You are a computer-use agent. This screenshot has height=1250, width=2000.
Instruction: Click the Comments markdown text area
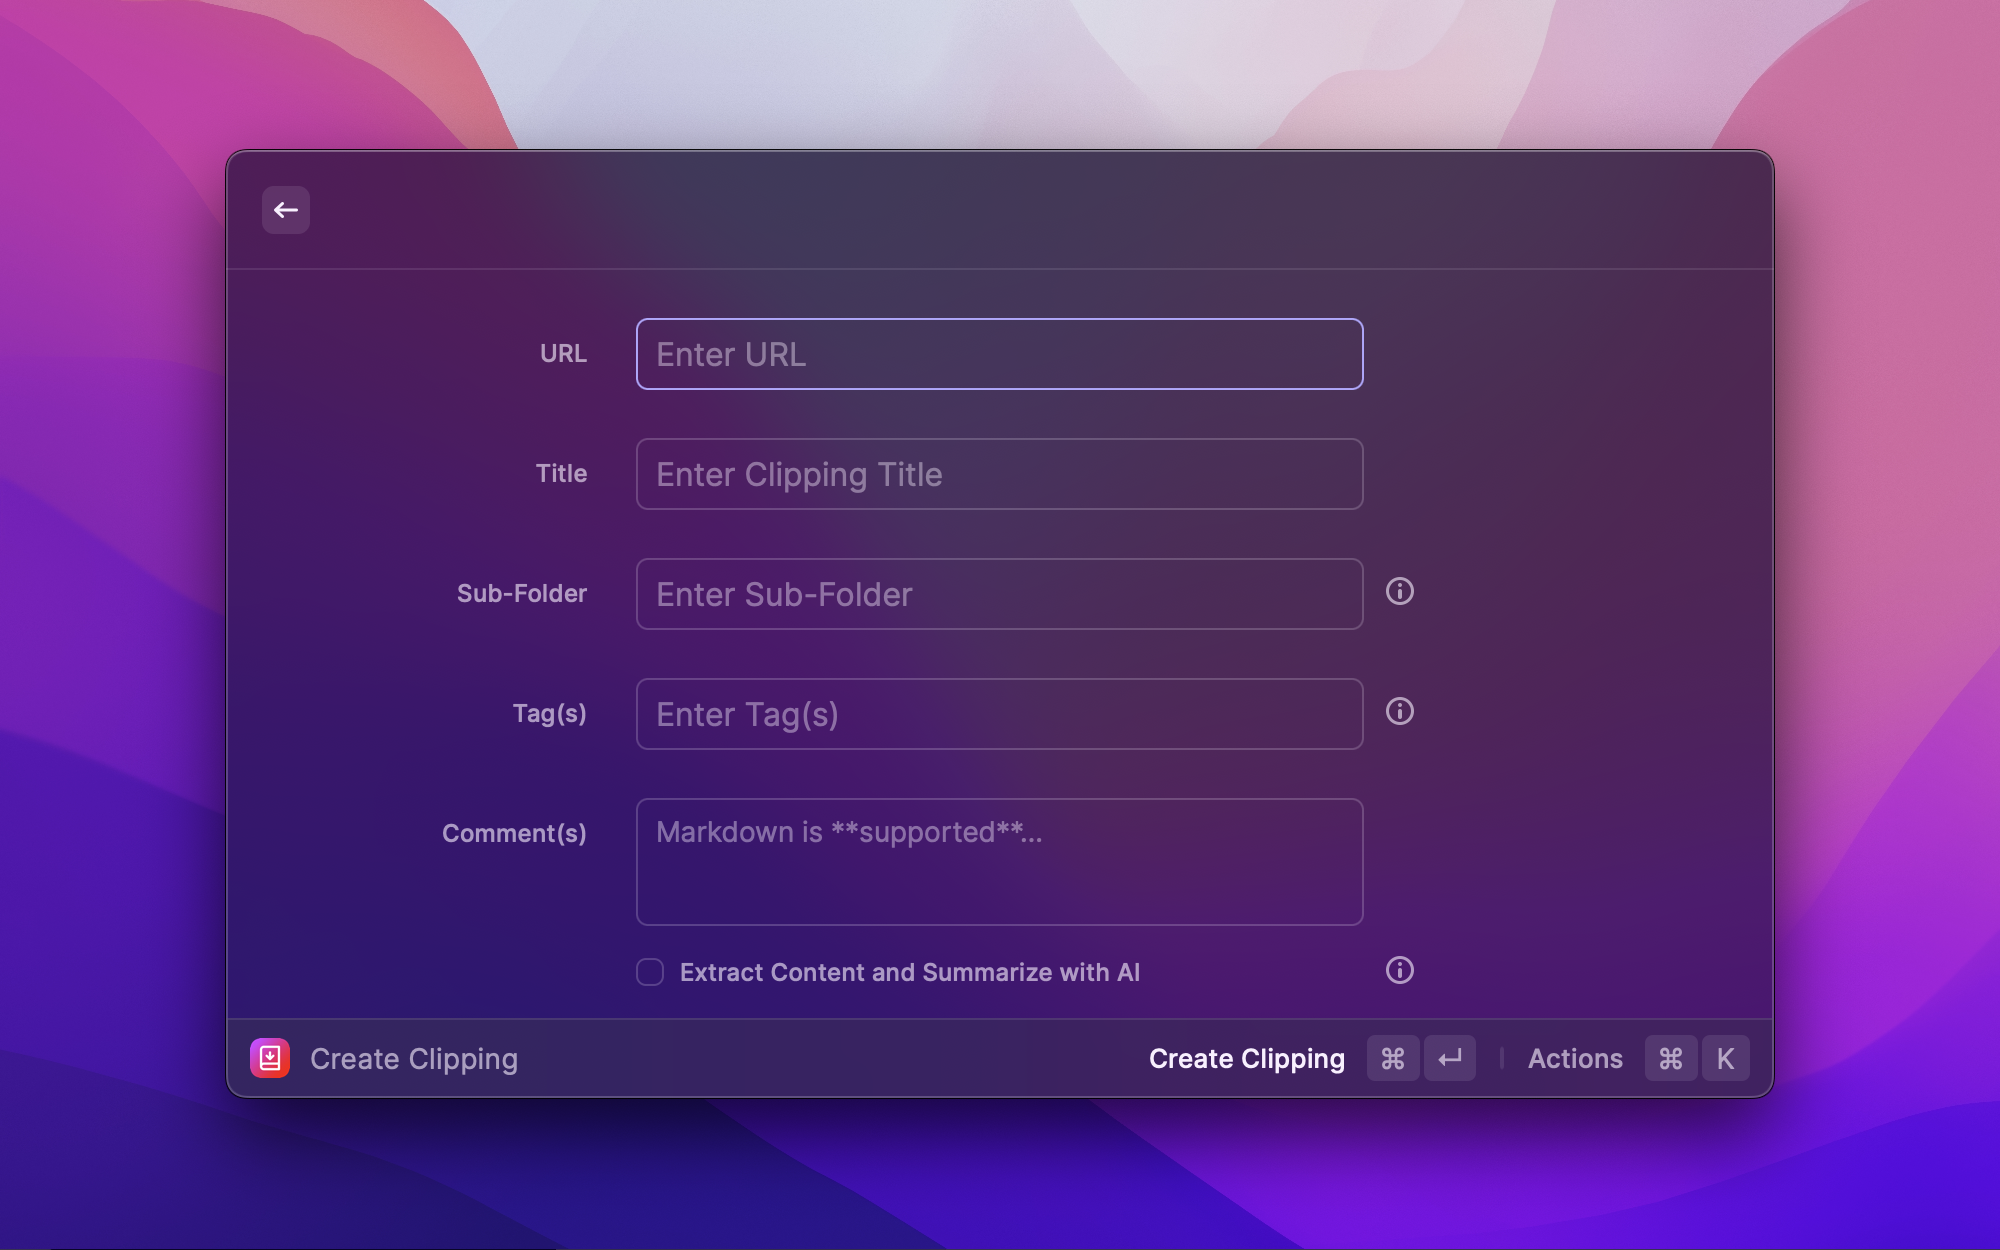pyautogui.click(x=999, y=861)
